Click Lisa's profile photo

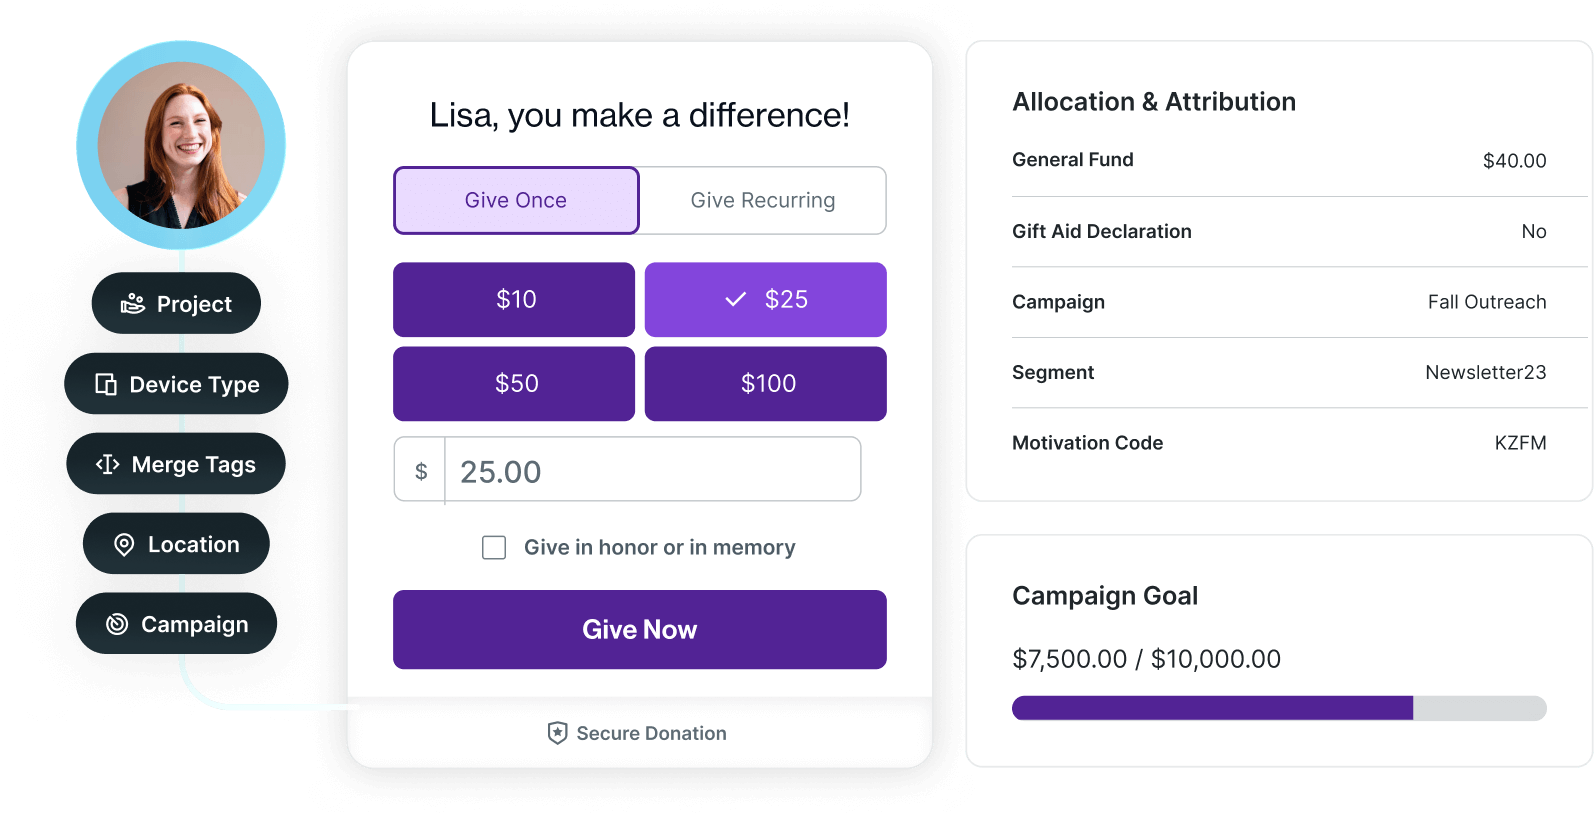[181, 145]
